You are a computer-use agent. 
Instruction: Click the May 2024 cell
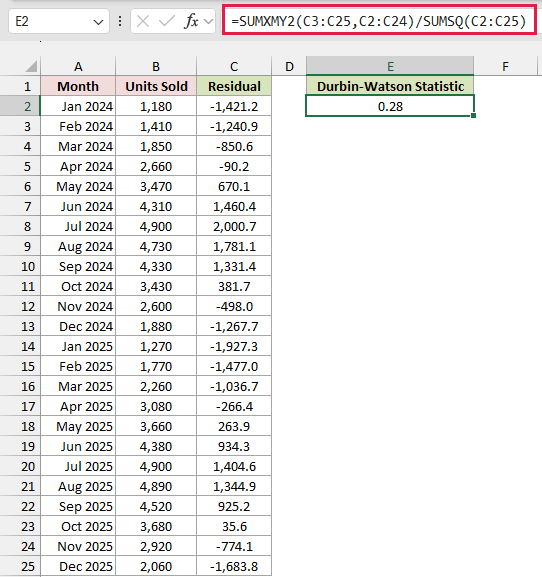click(78, 186)
